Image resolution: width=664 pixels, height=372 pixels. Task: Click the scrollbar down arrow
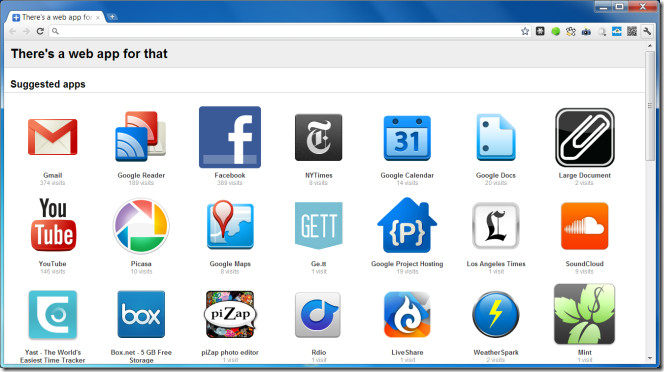650,358
